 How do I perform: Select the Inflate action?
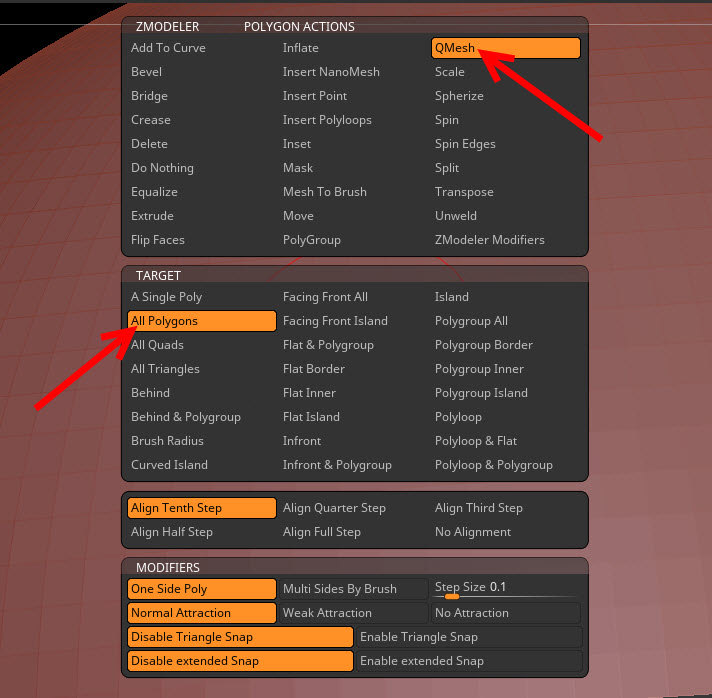(300, 48)
